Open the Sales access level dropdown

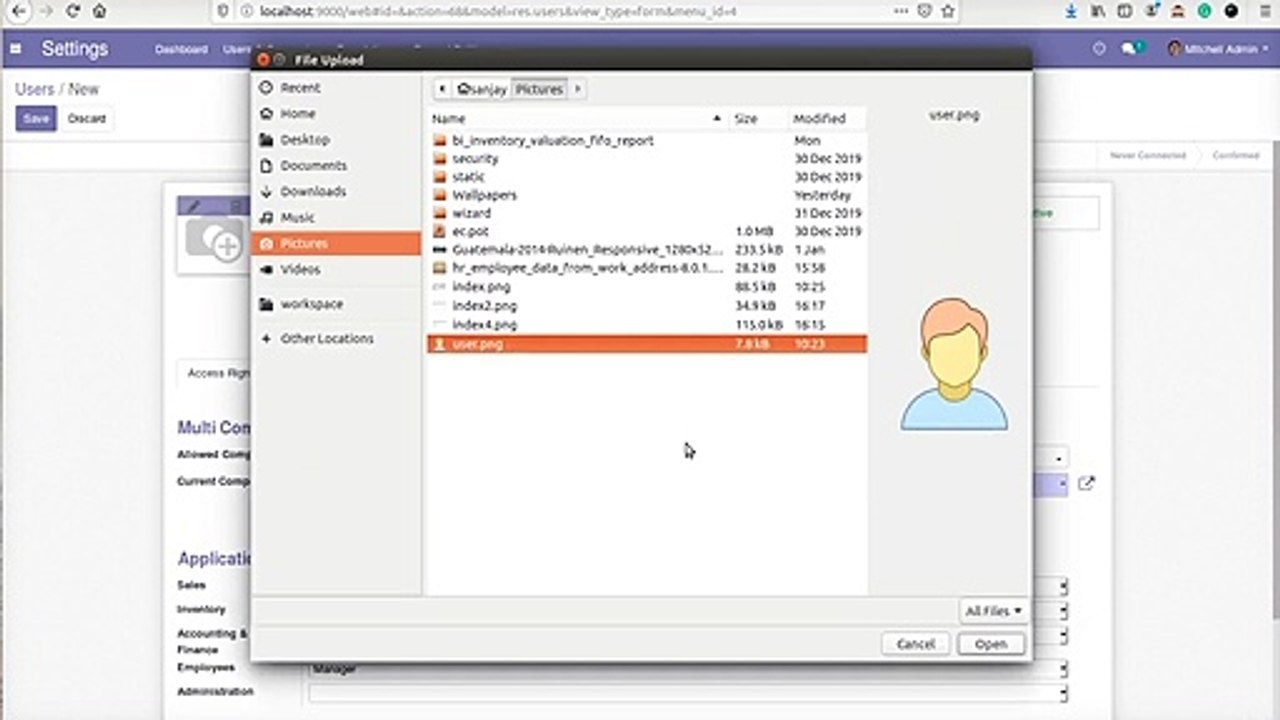click(1064, 587)
